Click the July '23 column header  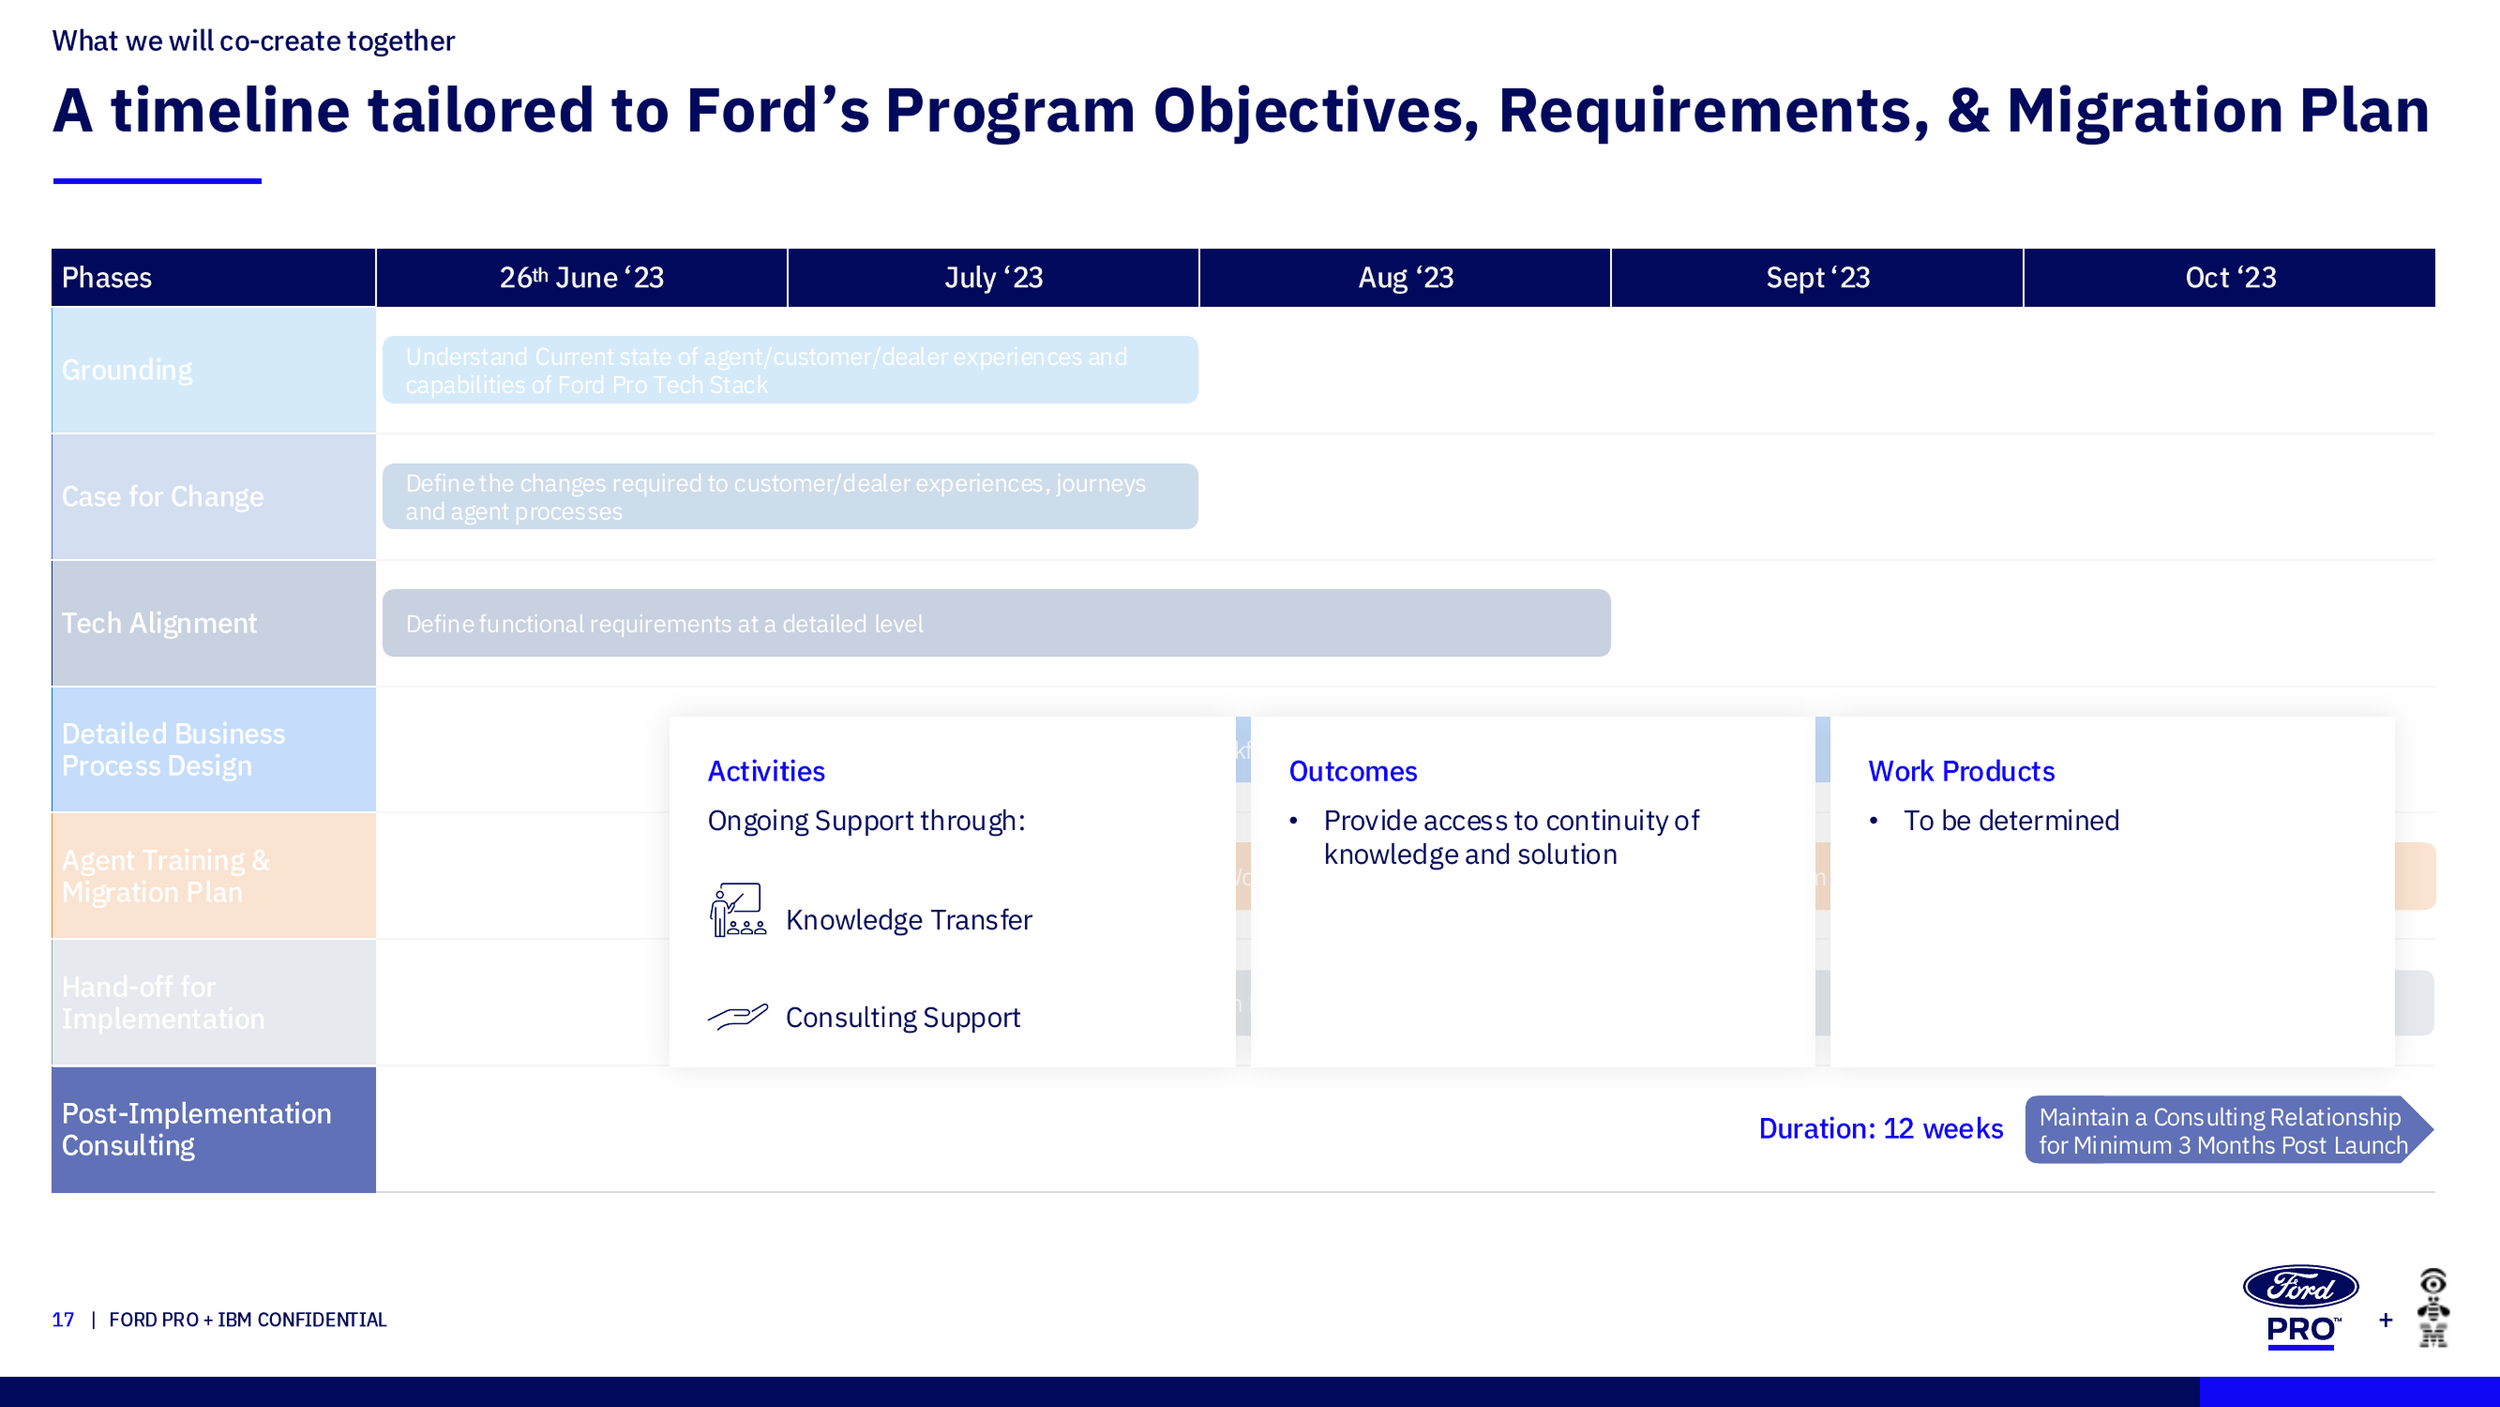tap(993, 277)
